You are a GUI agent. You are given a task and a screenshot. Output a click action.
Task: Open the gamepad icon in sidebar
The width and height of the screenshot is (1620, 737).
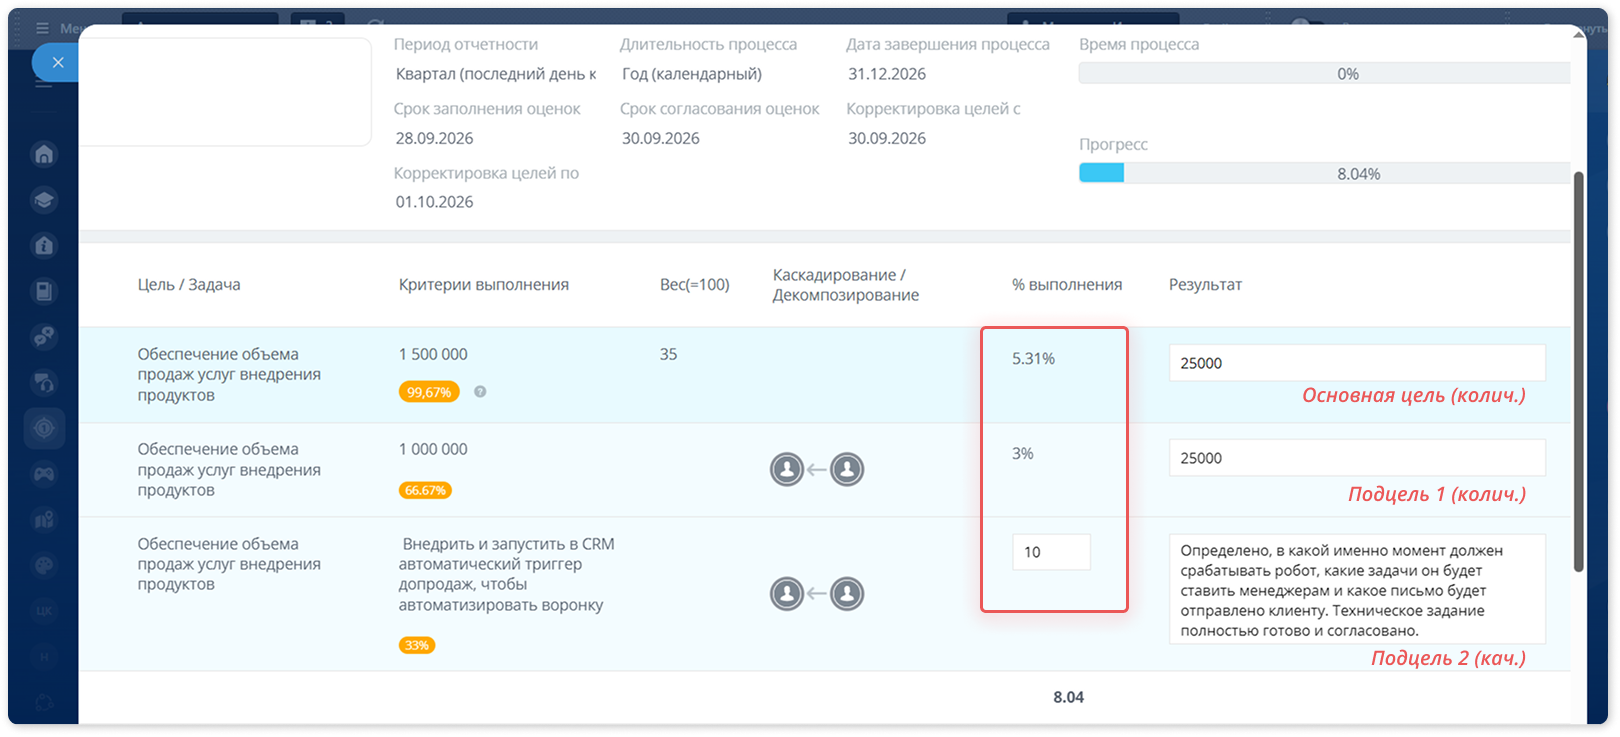point(44,474)
